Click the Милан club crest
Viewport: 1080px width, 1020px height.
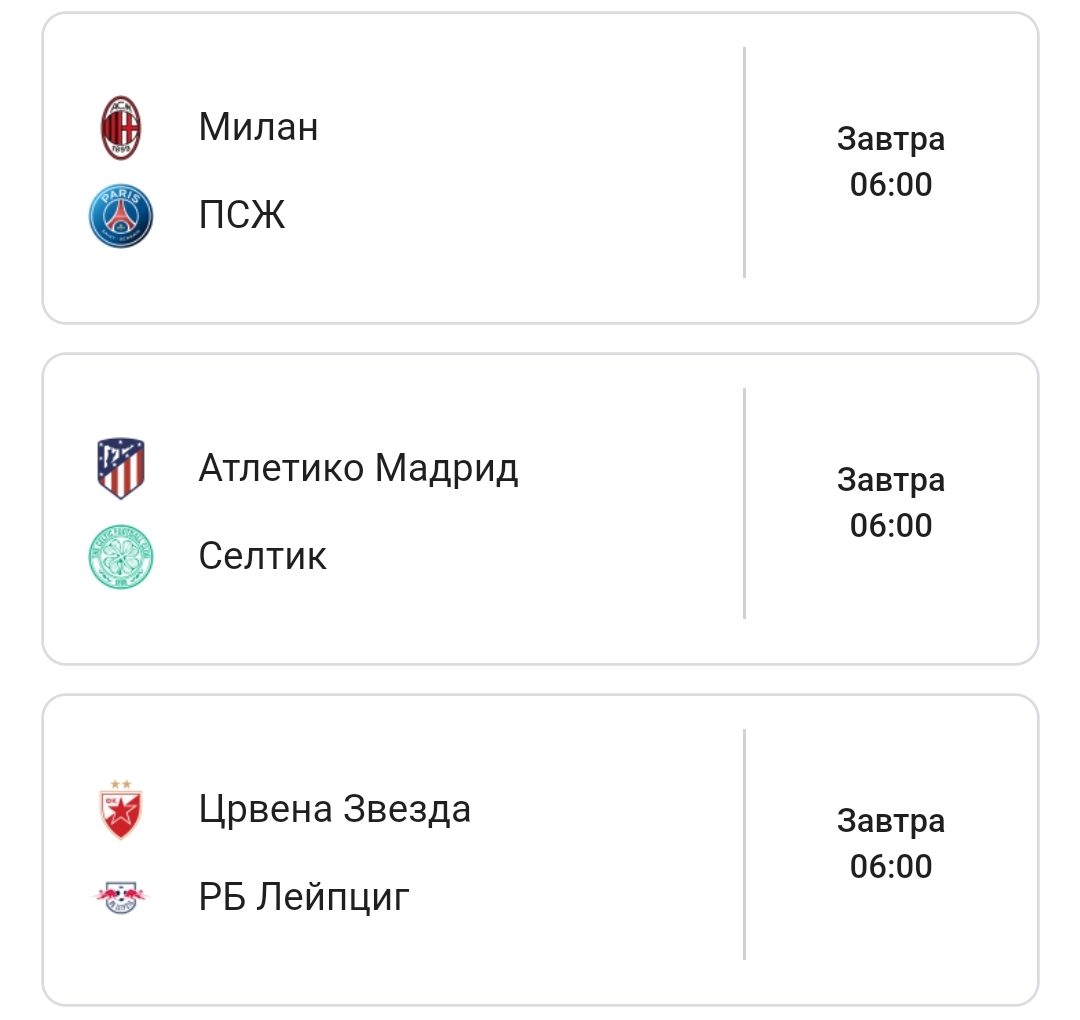[120, 126]
